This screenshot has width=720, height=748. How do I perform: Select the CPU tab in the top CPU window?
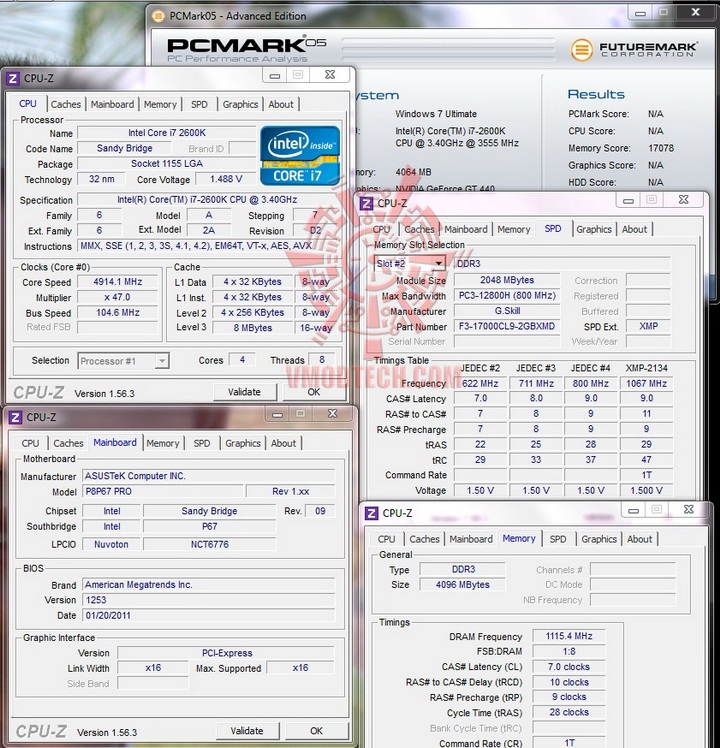(x=28, y=104)
